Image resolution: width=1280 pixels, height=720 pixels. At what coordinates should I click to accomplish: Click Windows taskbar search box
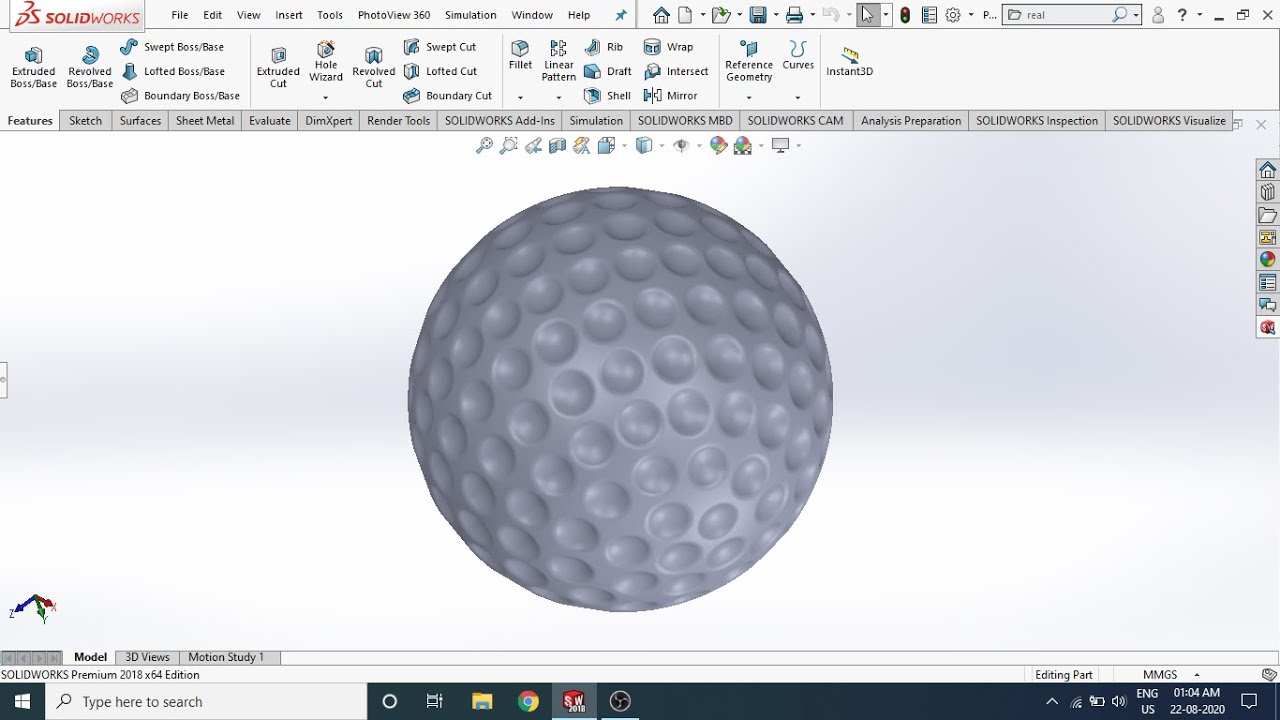pos(206,701)
